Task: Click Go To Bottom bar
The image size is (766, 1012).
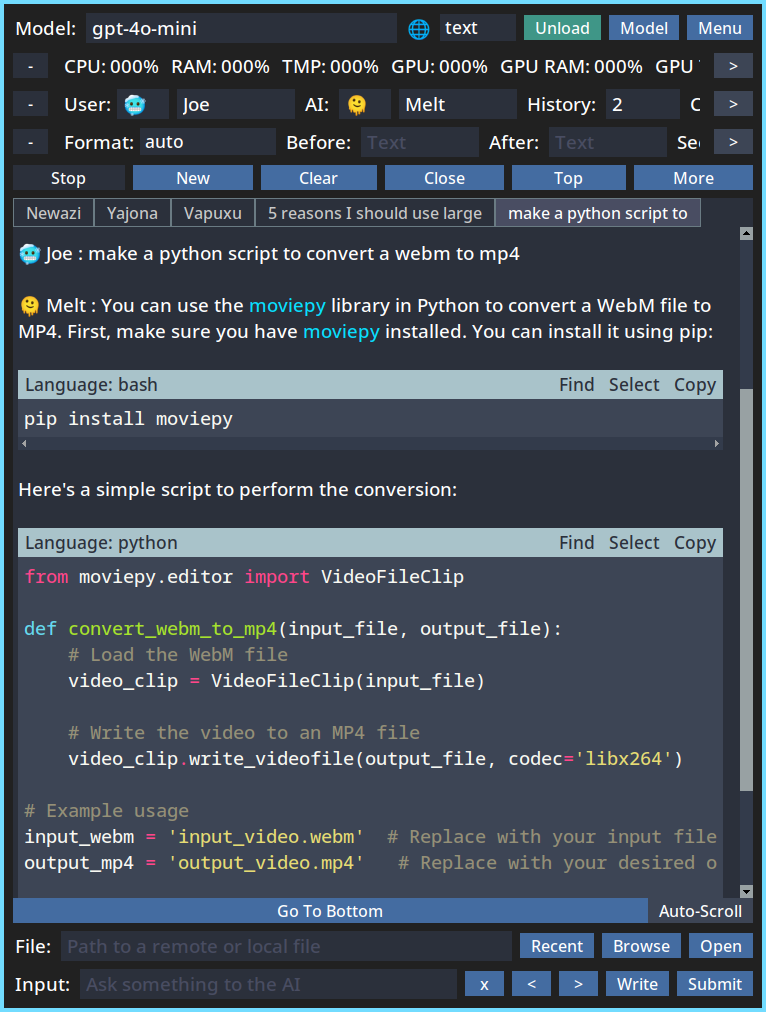Action: pos(330,911)
